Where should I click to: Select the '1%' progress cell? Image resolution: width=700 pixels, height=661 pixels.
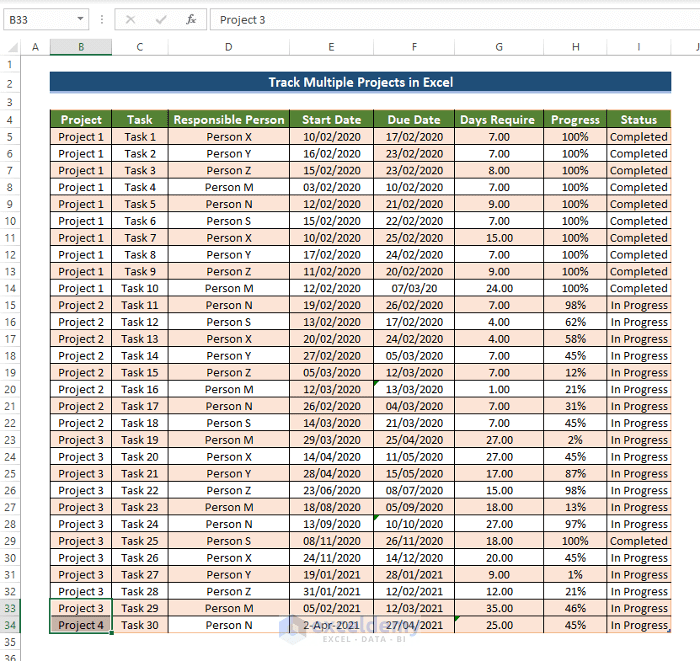(x=575, y=574)
